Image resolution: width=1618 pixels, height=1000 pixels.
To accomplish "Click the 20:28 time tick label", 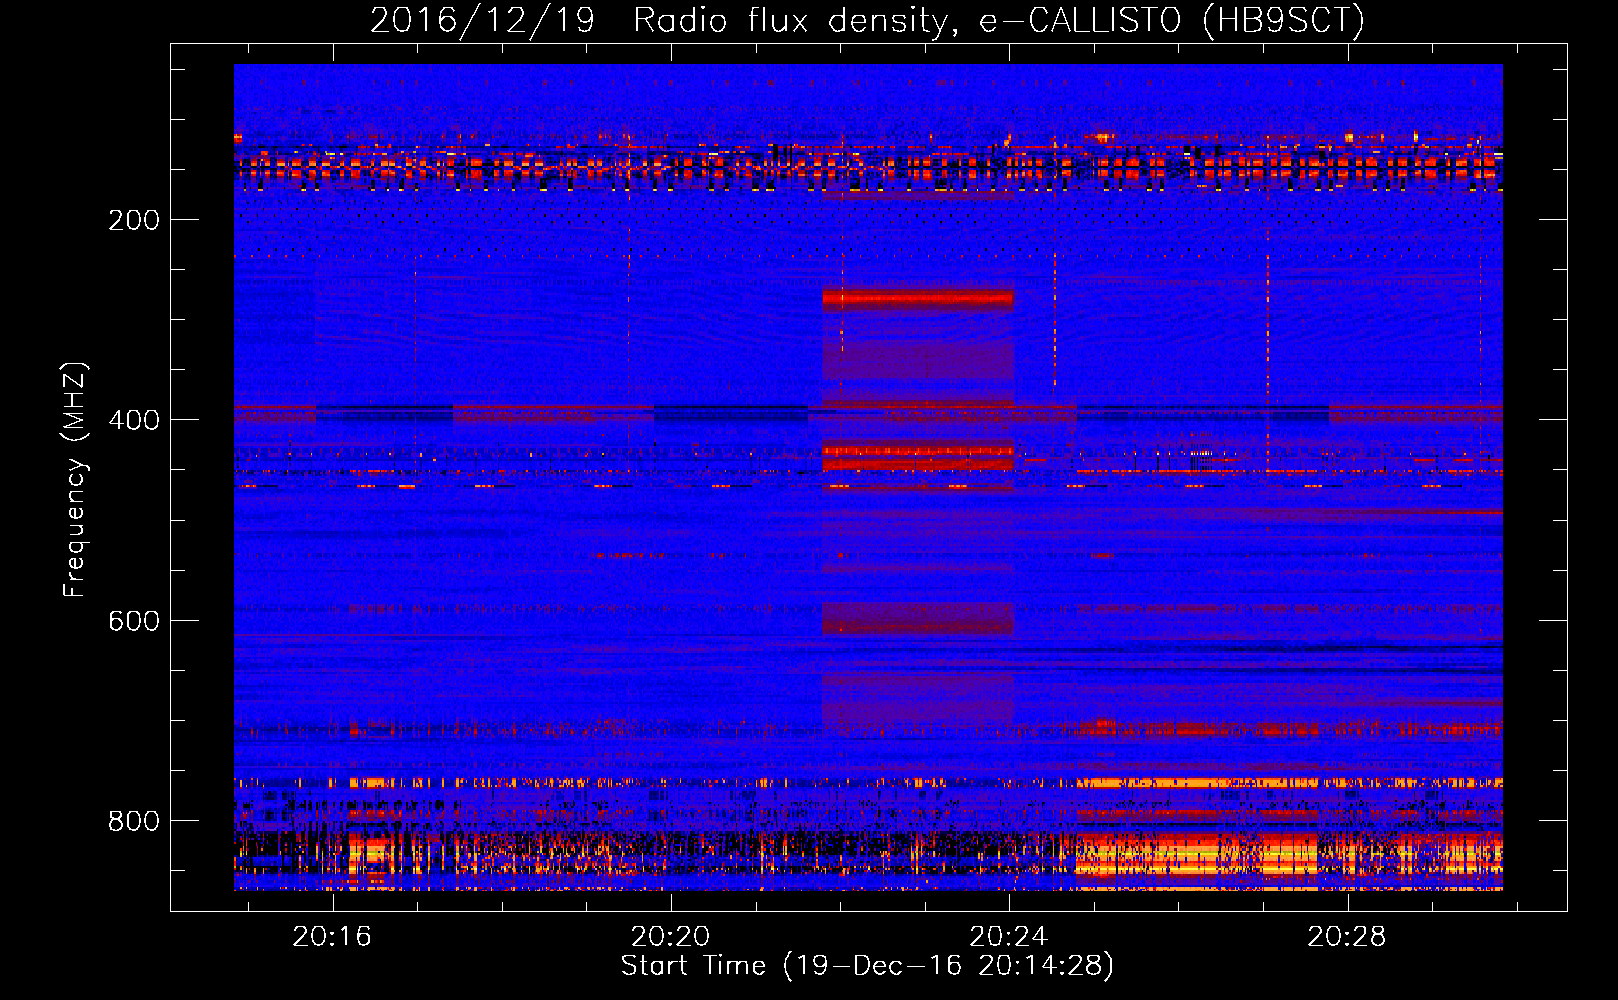I will click(1347, 937).
